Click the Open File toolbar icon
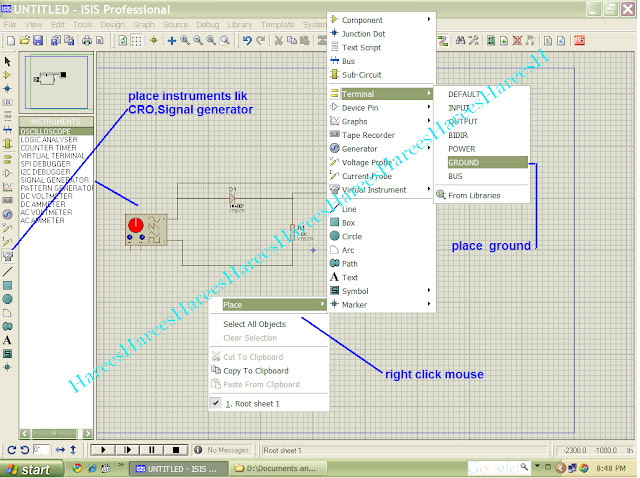Screen dimensions: 640x478 tap(24, 40)
